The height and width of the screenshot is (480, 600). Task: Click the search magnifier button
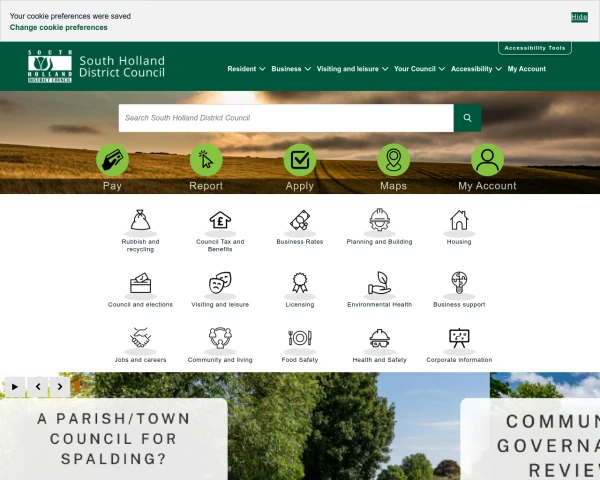pyautogui.click(x=467, y=118)
